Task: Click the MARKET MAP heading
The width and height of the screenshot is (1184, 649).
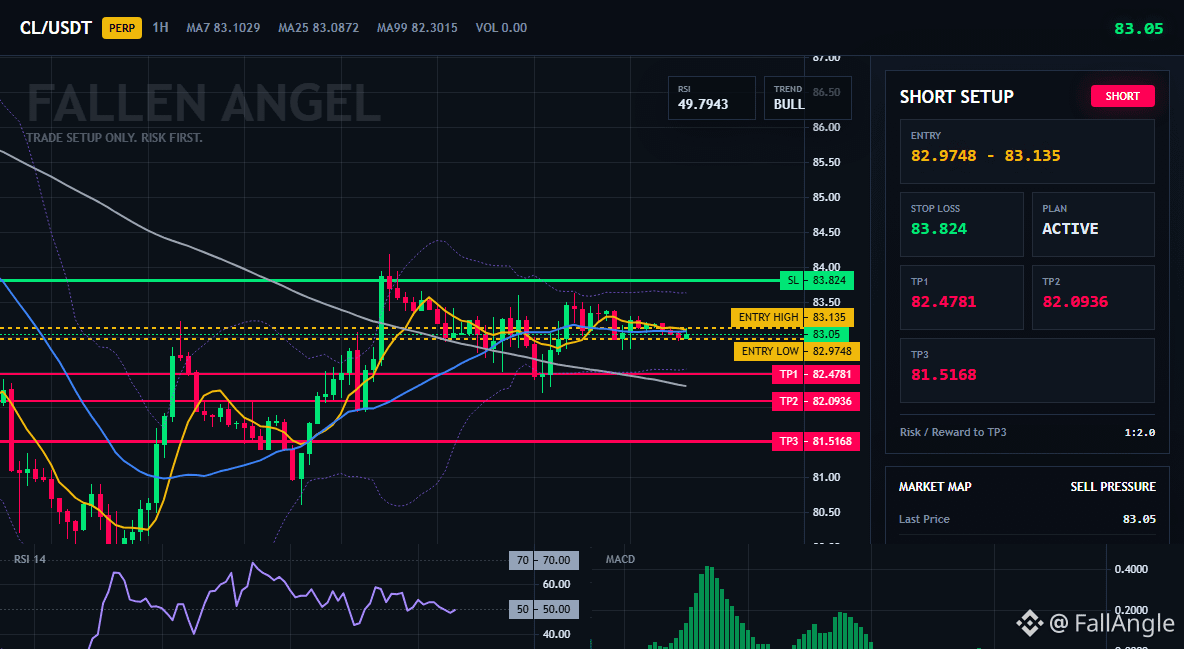Action: [x=935, y=487]
